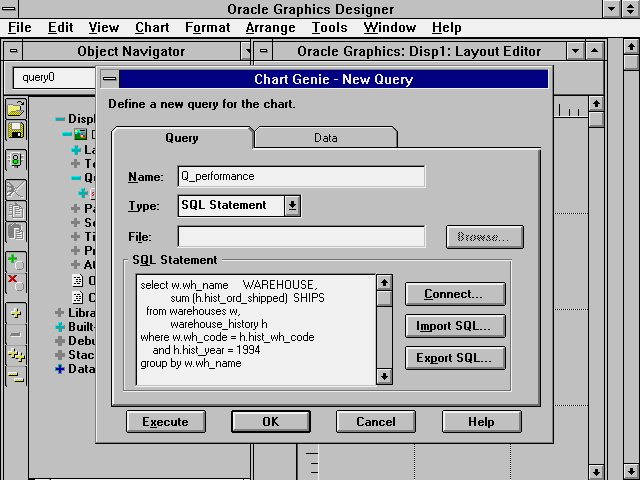Click the Open folder icon in Object Navigator
The height and width of the screenshot is (480, 640).
15,109
